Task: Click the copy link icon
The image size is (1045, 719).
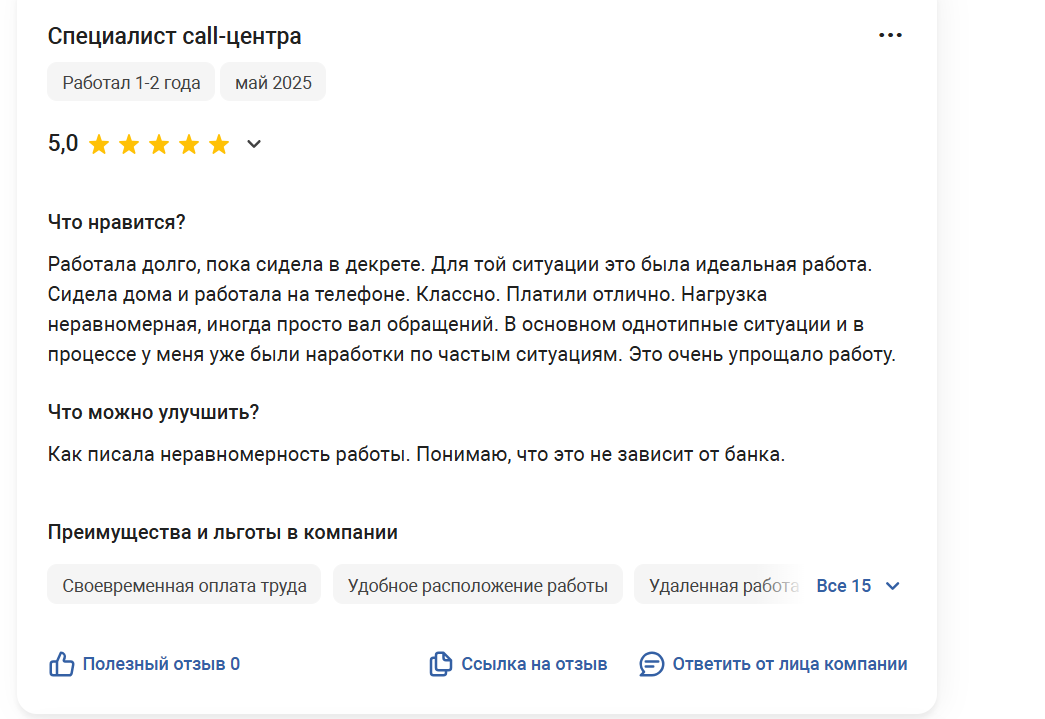Action: click(x=441, y=664)
